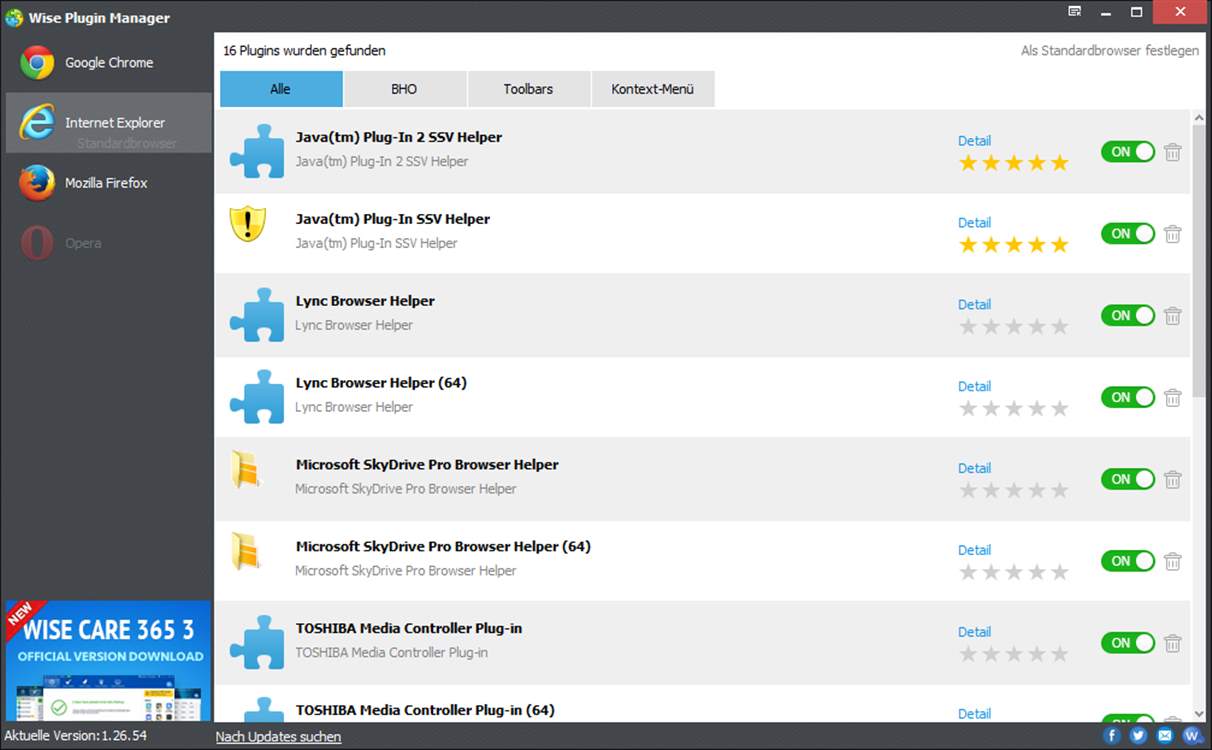Open the Wise website icon in status bar
Screen dimensions: 1212x750
pos(1192,736)
